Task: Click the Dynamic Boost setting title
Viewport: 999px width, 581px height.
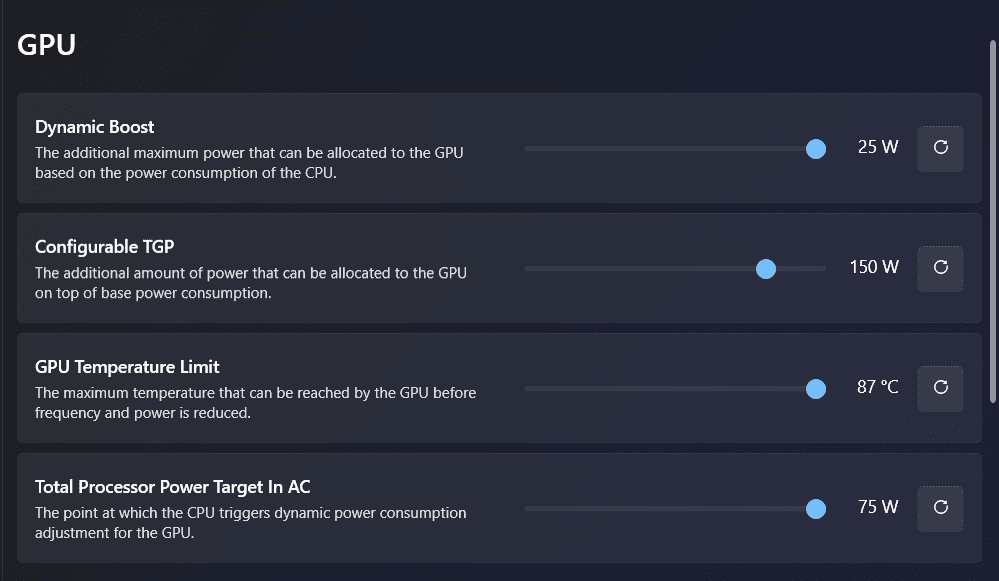Action: tap(95, 127)
